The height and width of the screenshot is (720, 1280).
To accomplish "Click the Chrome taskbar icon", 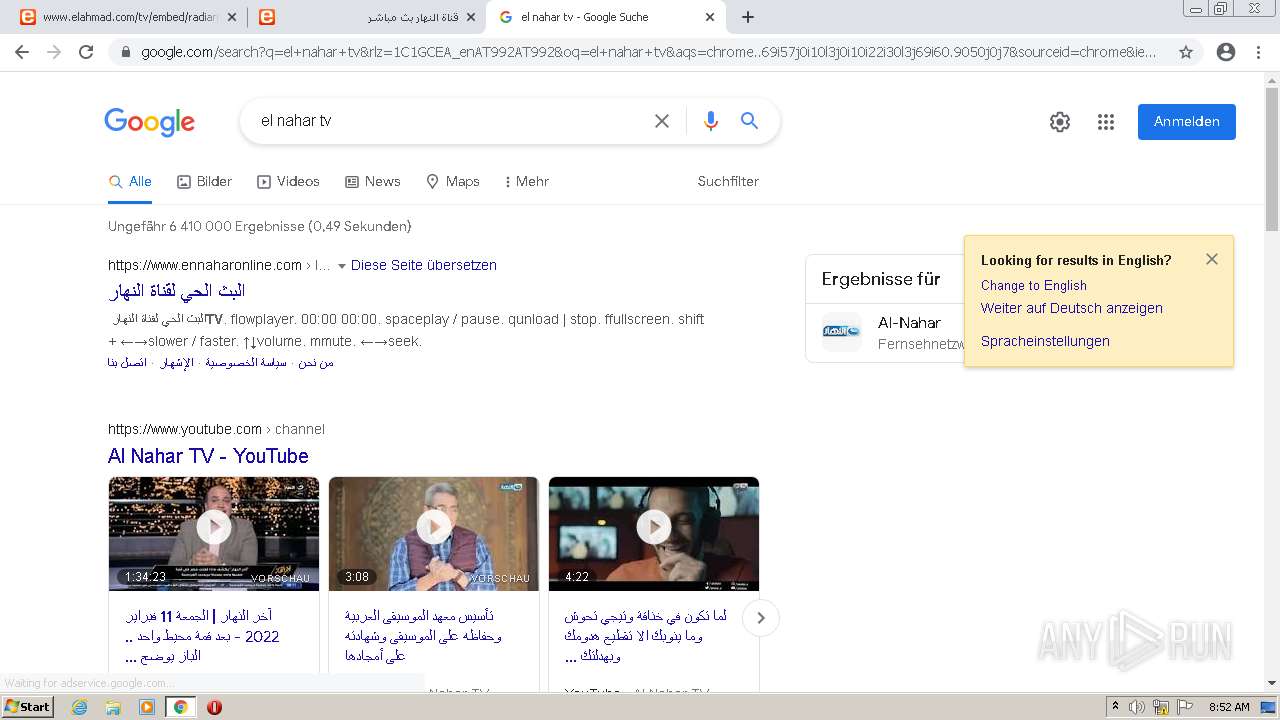I will pyautogui.click(x=180, y=707).
